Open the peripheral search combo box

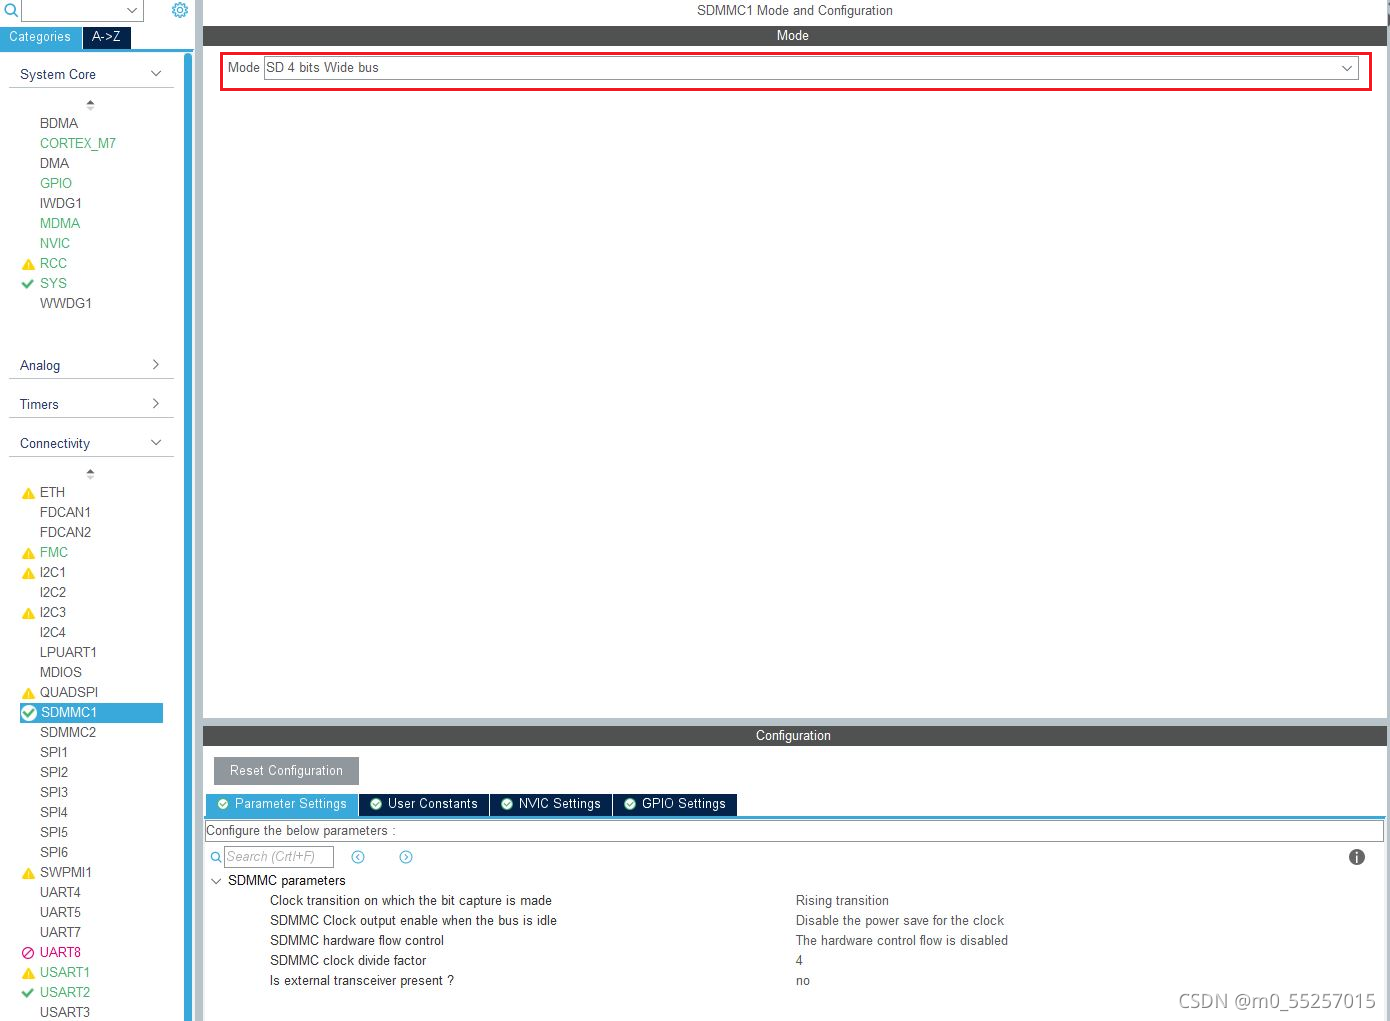click(82, 10)
